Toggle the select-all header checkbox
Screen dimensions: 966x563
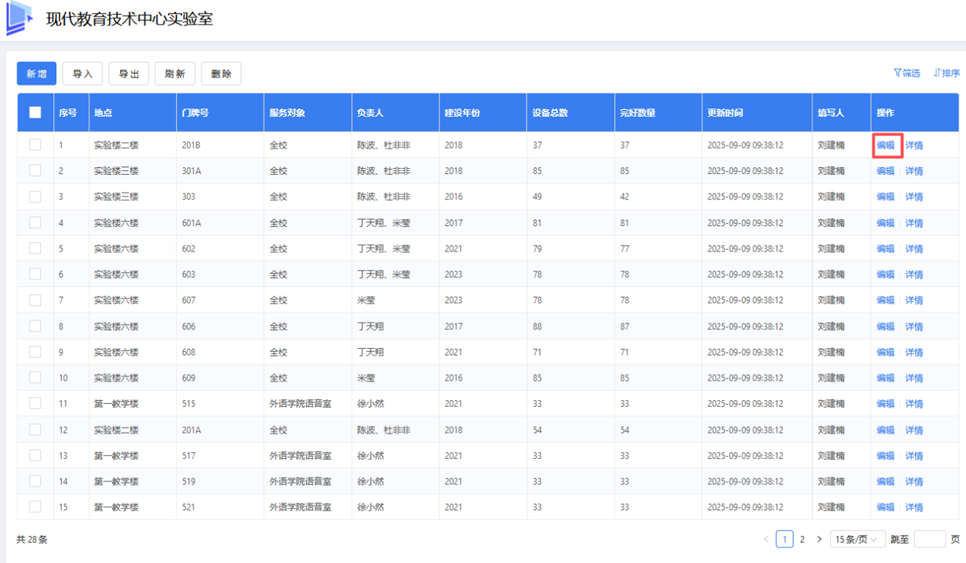tap(35, 112)
